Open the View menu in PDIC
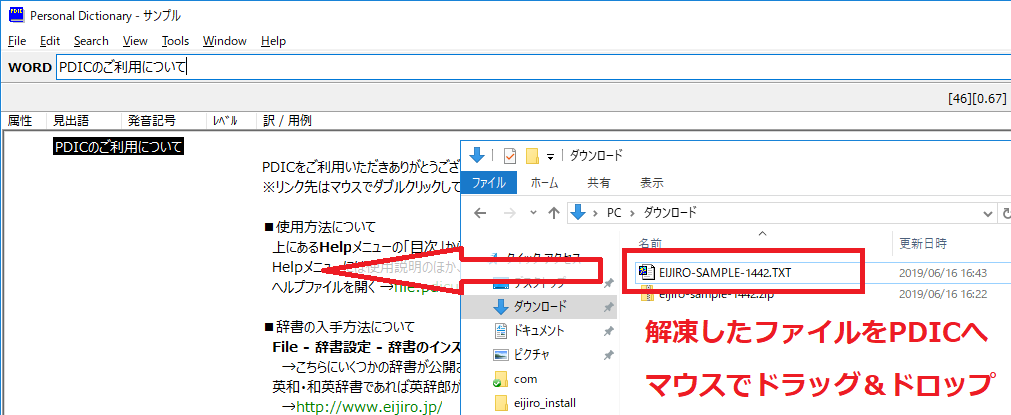 coord(135,41)
